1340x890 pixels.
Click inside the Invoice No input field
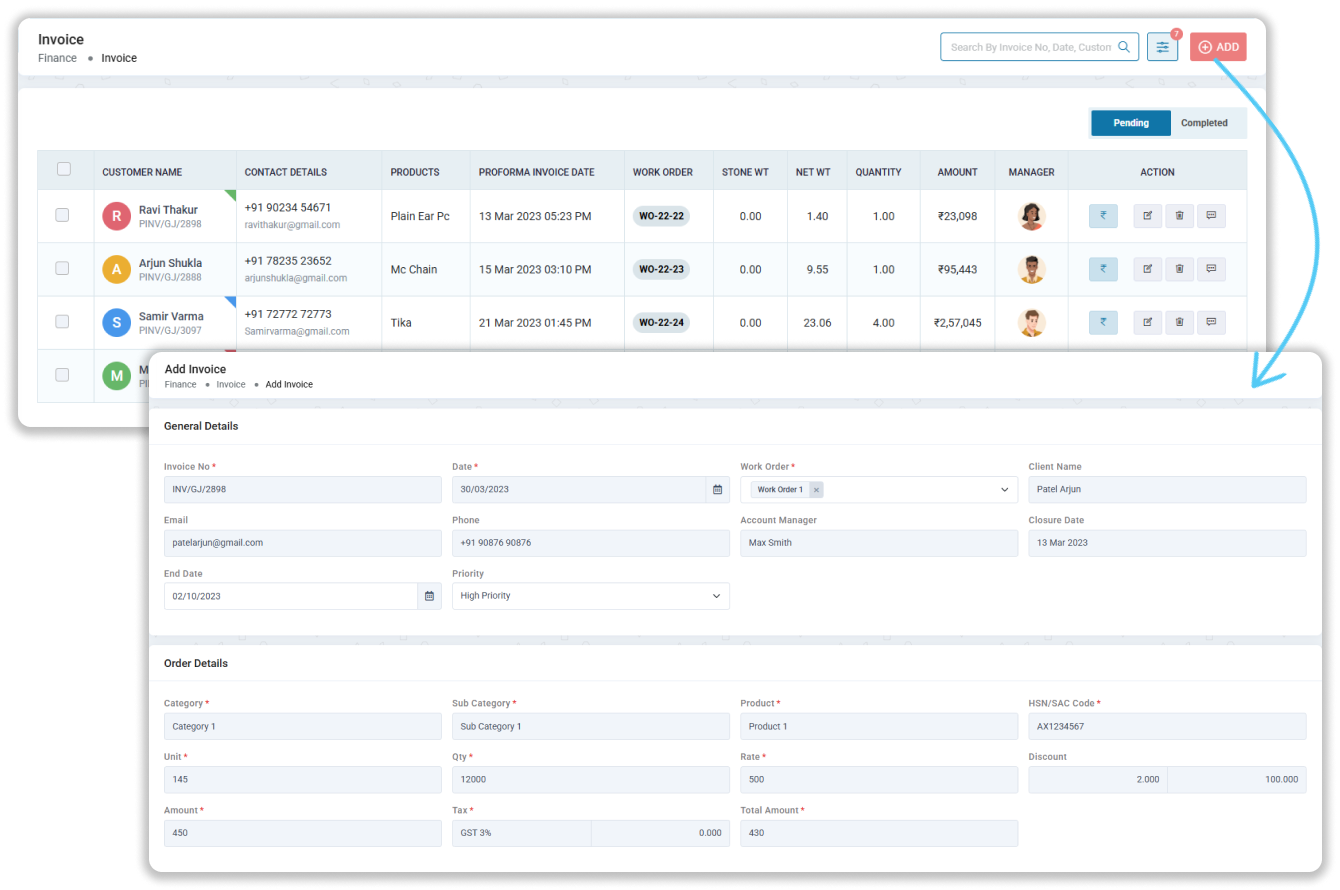point(302,489)
